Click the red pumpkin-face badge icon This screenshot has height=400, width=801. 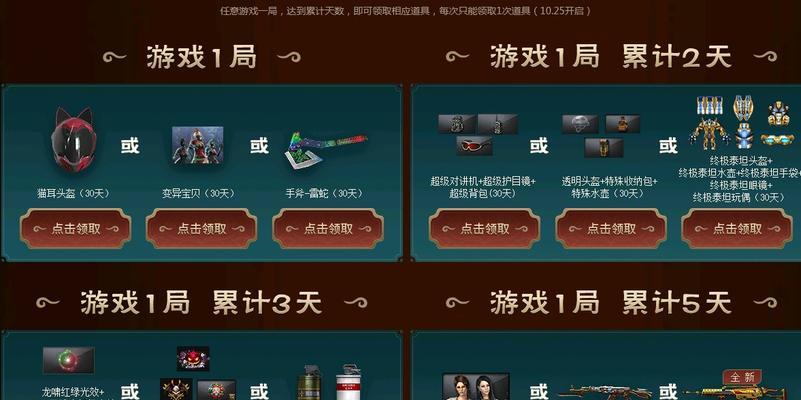(x=193, y=359)
